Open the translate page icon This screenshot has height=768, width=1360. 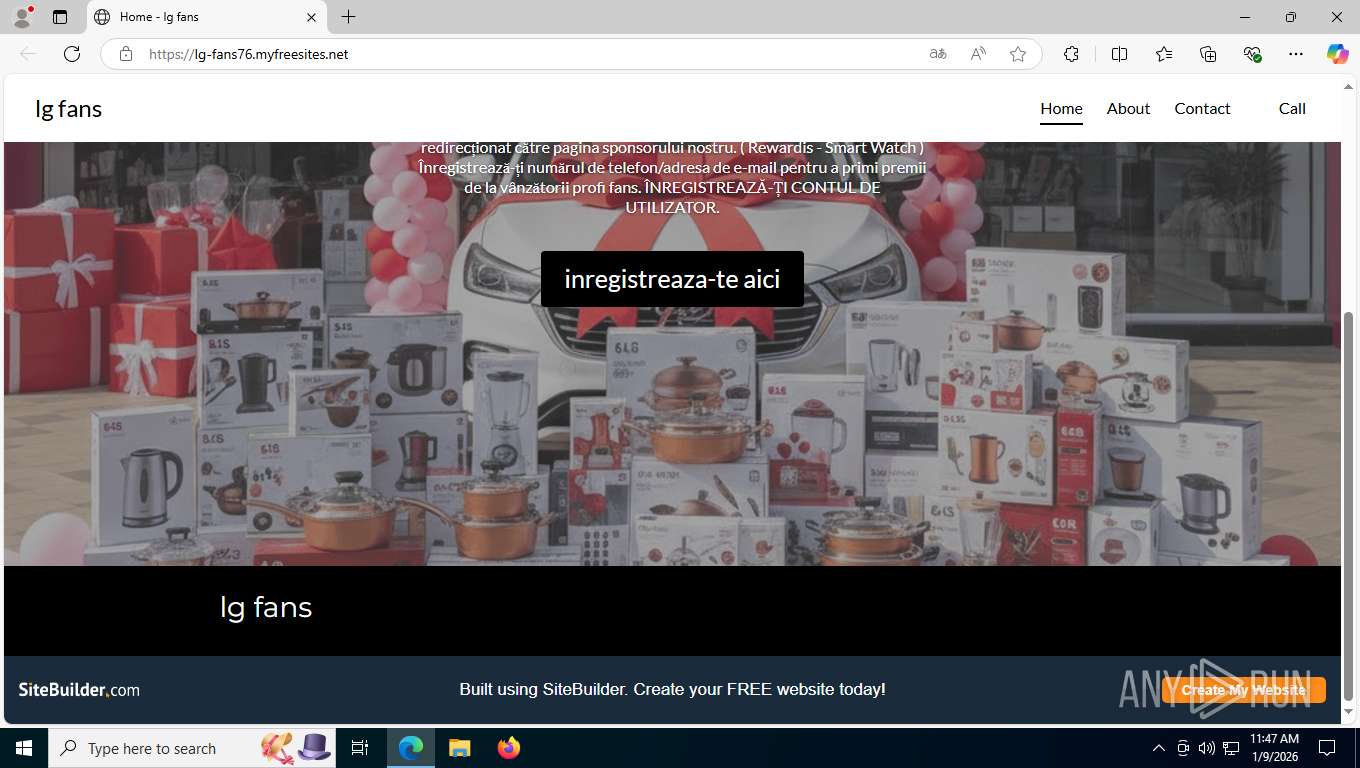coord(938,54)
